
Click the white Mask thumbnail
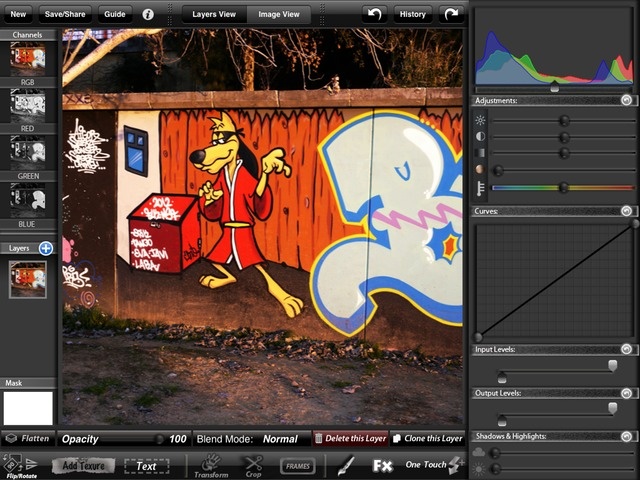28,408
